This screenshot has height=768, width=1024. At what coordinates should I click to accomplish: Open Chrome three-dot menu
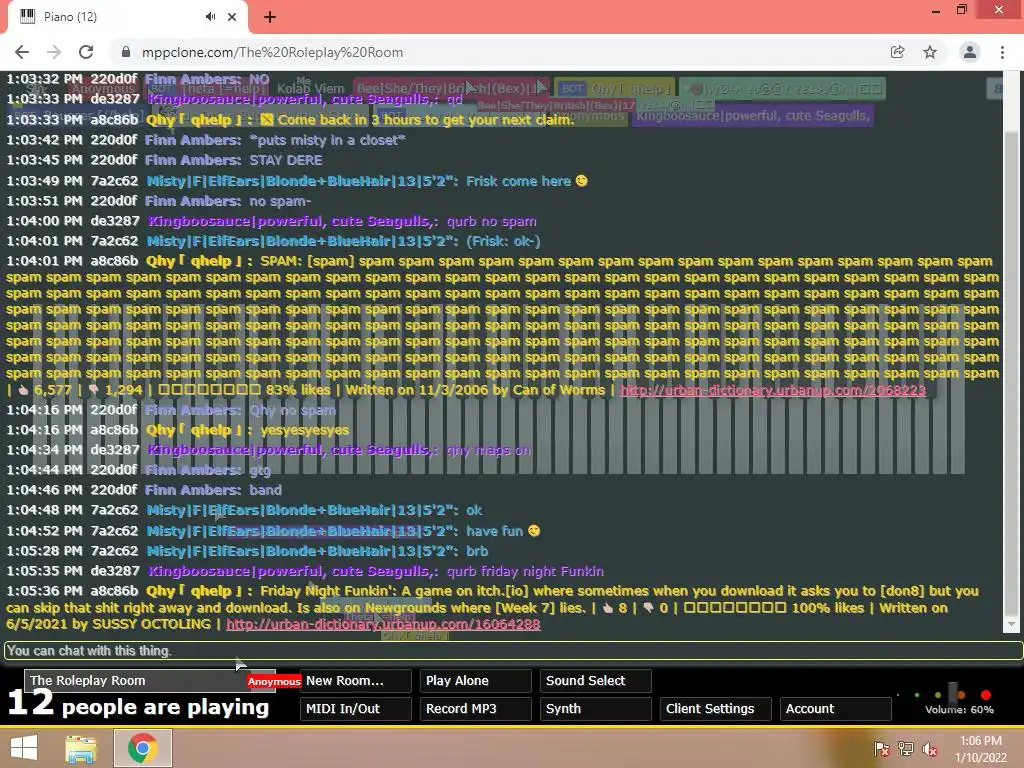click(x=1002, y=52)
